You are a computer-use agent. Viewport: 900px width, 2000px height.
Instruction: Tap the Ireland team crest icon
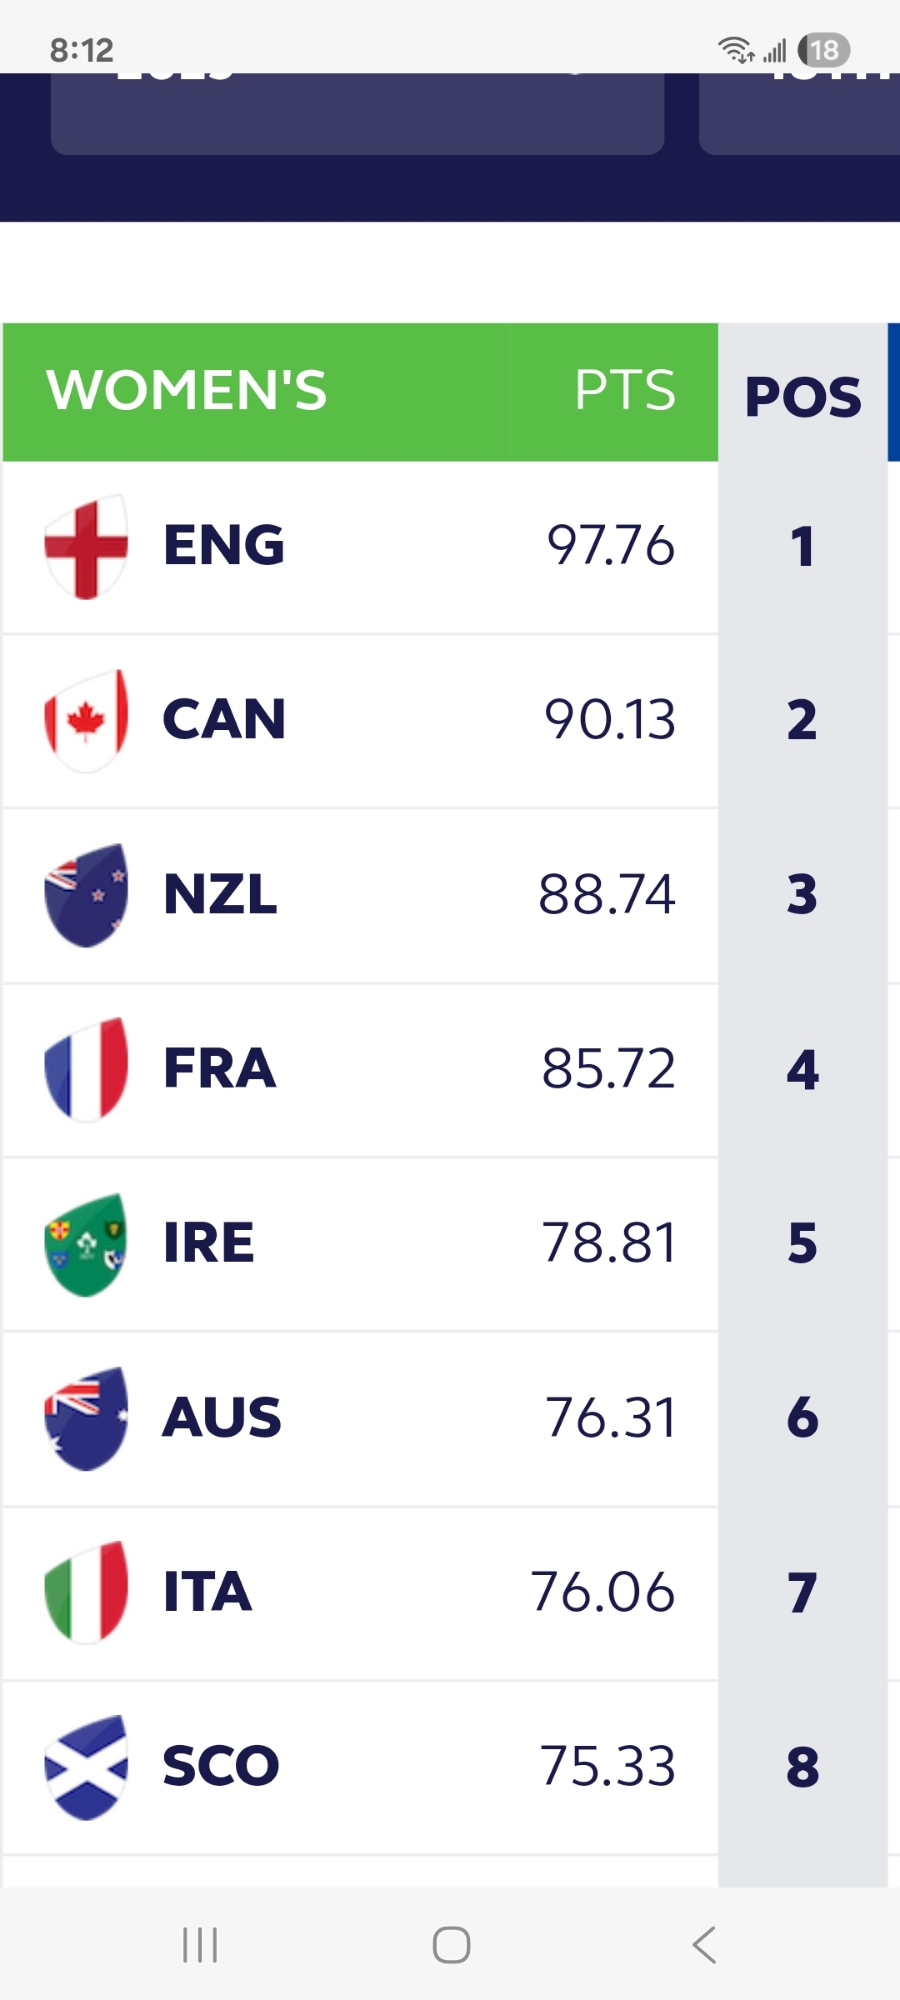(86, 1244)
